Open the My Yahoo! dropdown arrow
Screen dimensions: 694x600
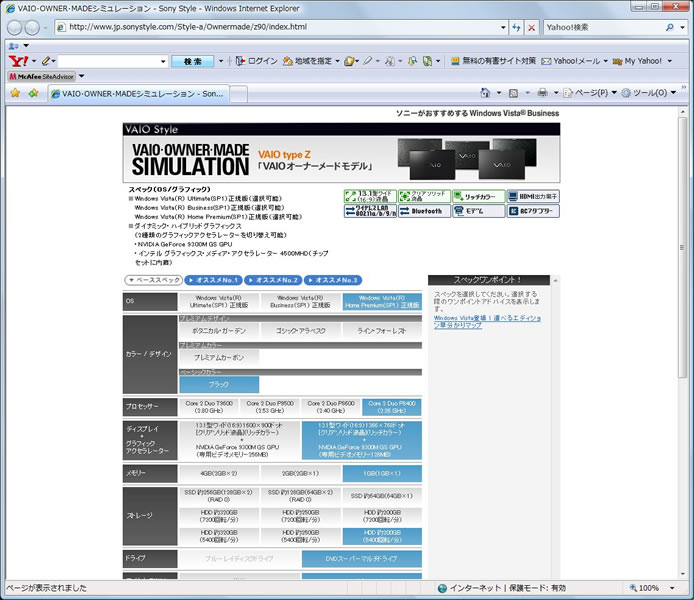point(669,61)
